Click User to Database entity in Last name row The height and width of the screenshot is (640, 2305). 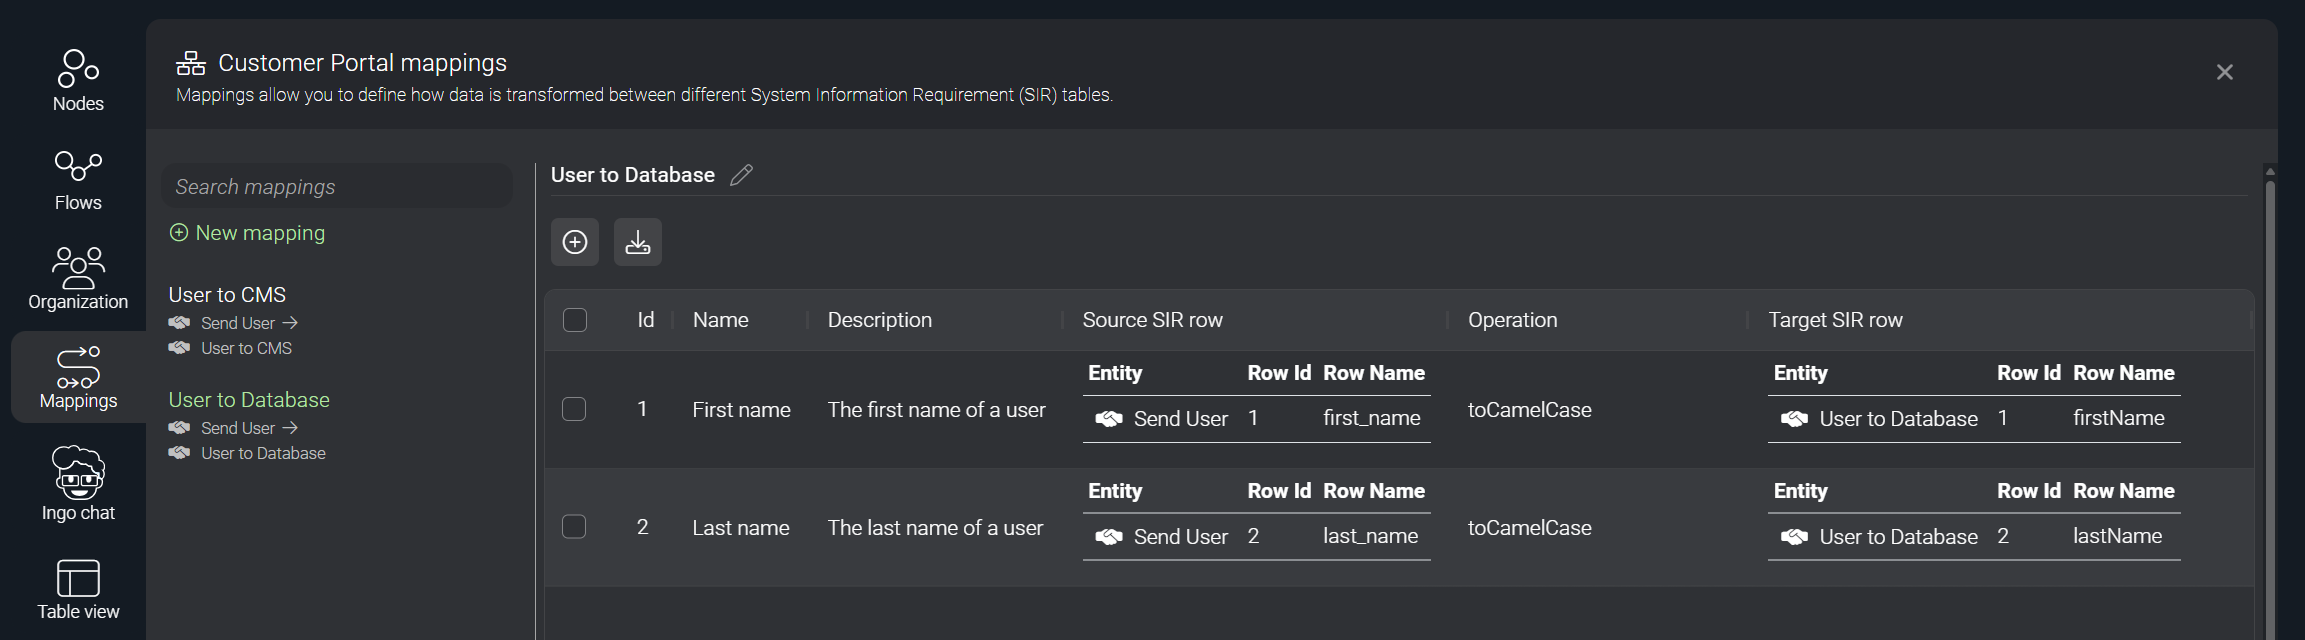tap(1899, 537)
